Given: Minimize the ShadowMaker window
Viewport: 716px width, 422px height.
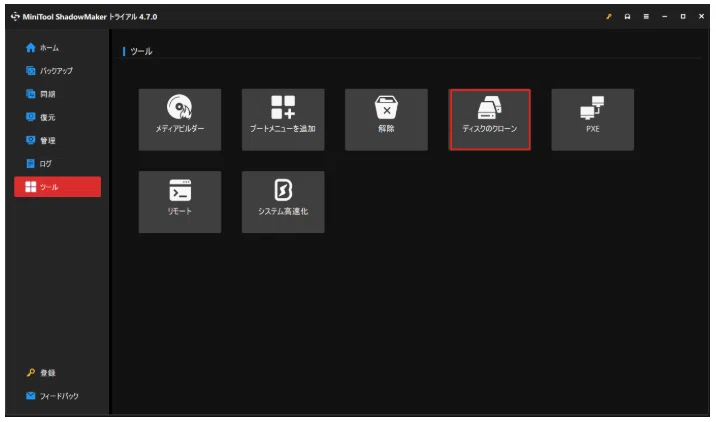Looking at the screenshot, I should pyautogui.click(x=664, y=16).
